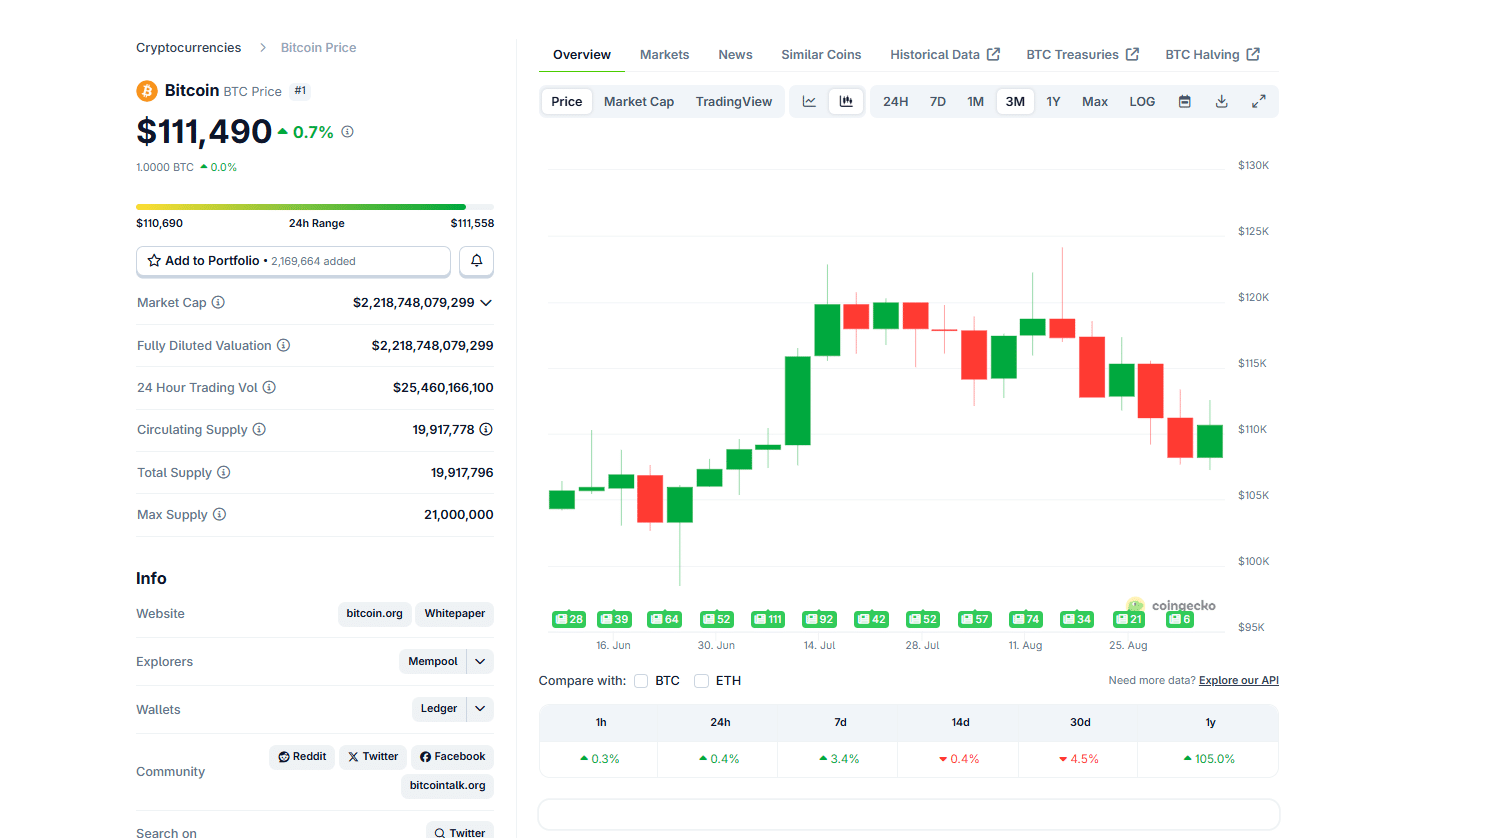Click the 1y price change percentage
The width and height of the screenshot is (1500, 838).
(x=1209, y=758)
